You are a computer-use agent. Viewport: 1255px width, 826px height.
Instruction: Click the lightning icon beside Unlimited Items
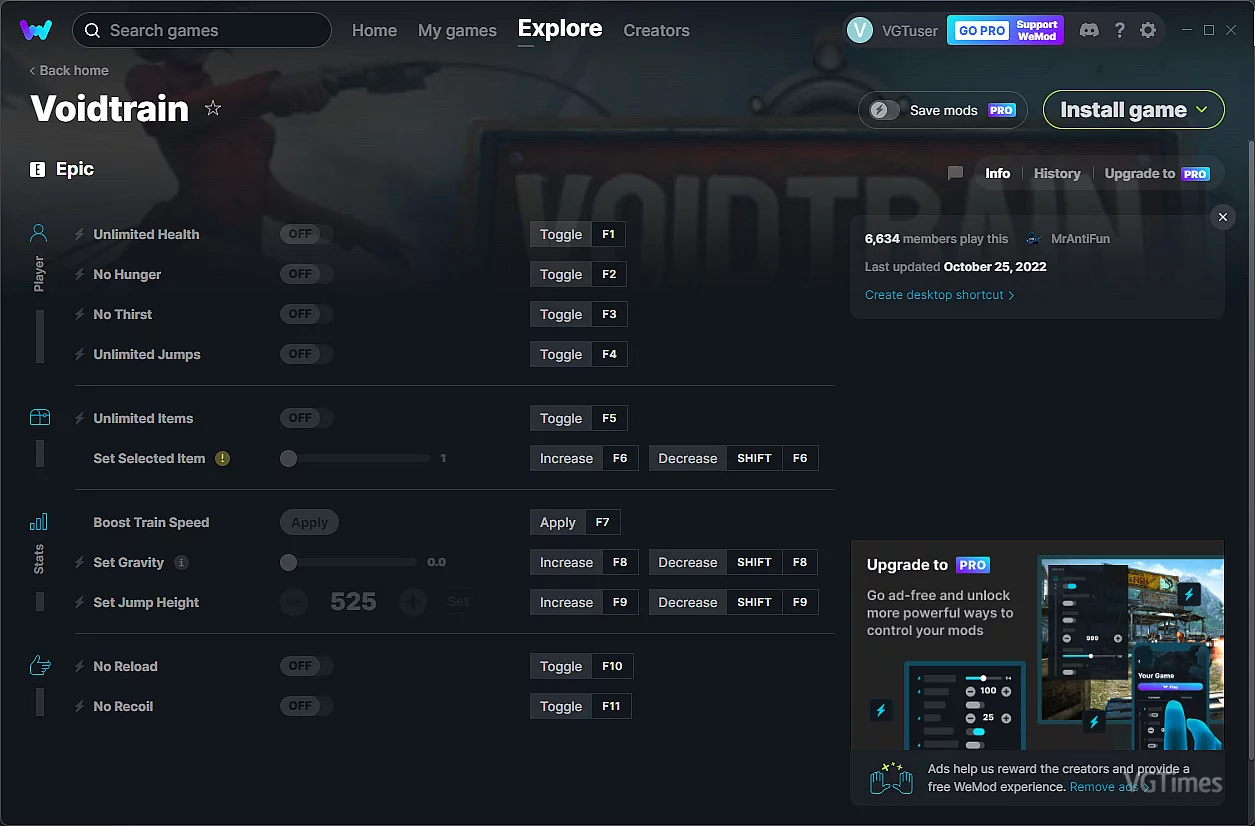coord(80,418)
